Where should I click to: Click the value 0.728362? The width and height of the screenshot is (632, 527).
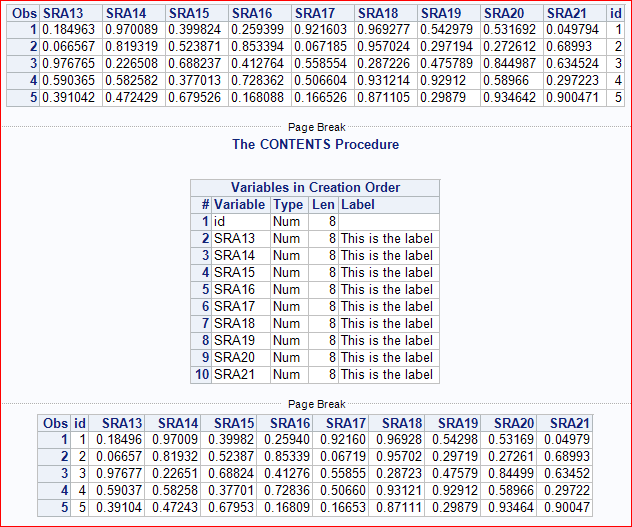[258, 81]
